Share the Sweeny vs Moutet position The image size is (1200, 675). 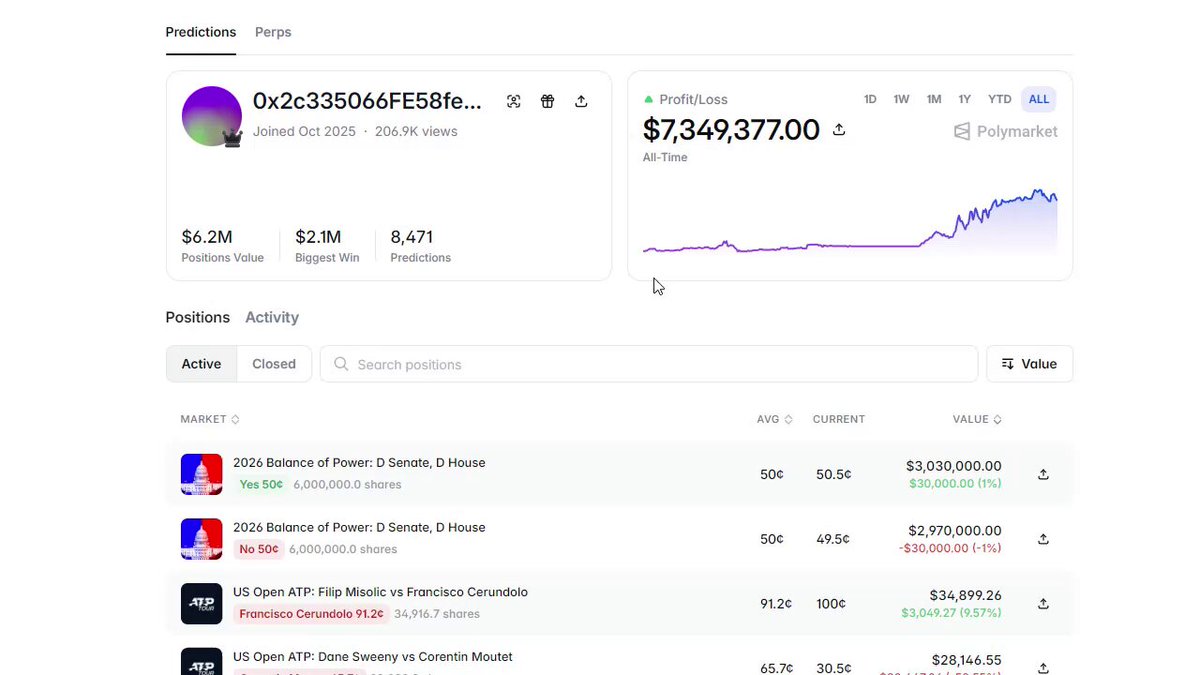(x=1043, y=668)
